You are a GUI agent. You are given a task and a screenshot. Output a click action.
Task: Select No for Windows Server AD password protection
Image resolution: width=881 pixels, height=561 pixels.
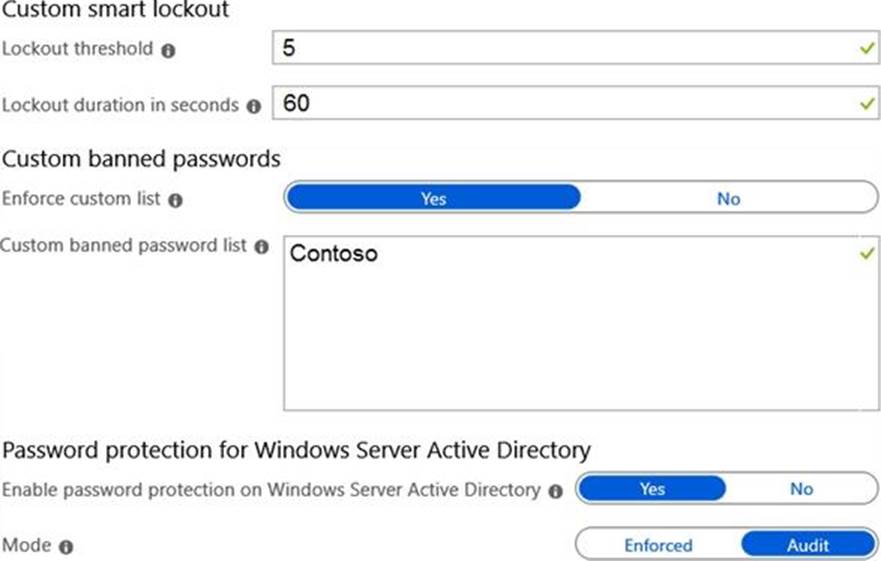pos(801,489)
